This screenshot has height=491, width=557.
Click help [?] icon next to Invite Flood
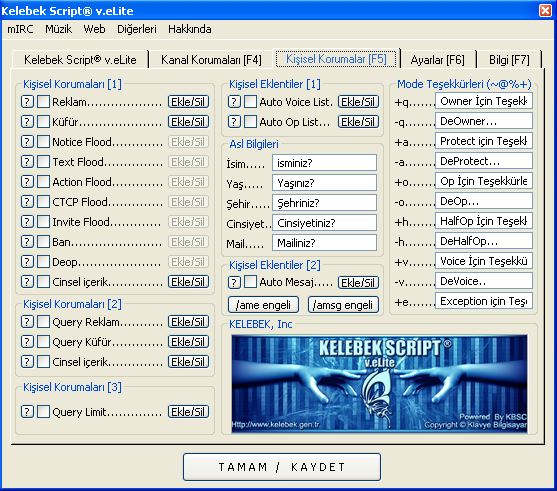27,222
